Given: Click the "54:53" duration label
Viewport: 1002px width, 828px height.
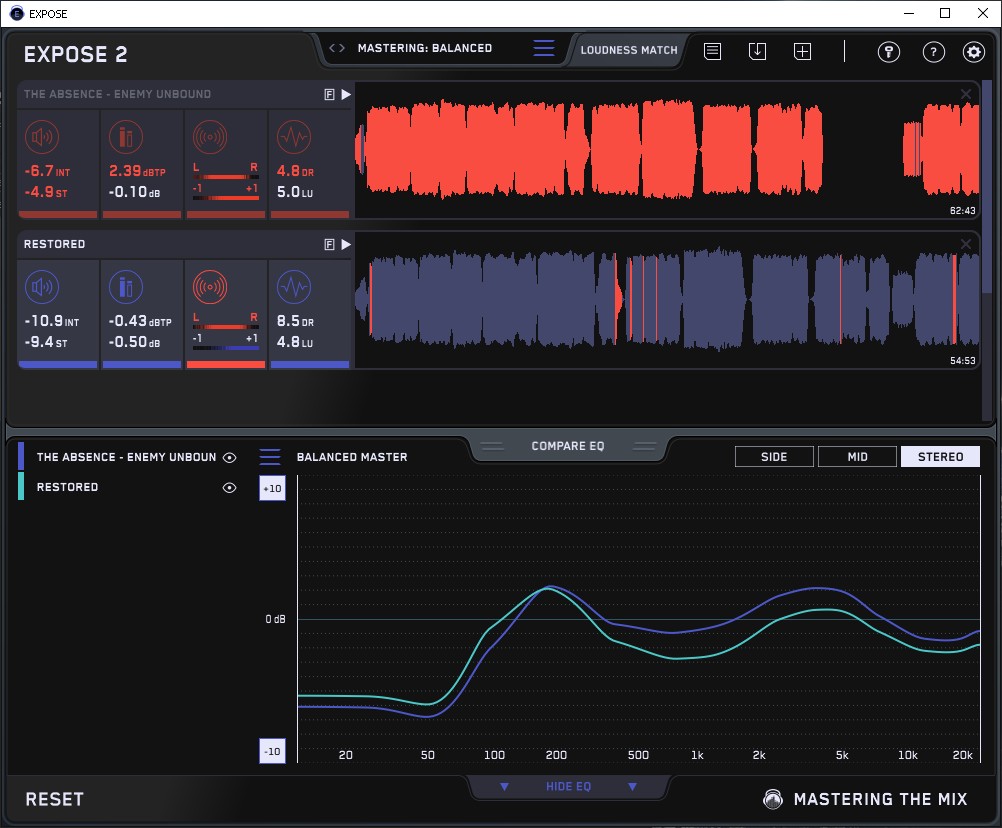Looking at the screenshot, I should click(962, 361).
